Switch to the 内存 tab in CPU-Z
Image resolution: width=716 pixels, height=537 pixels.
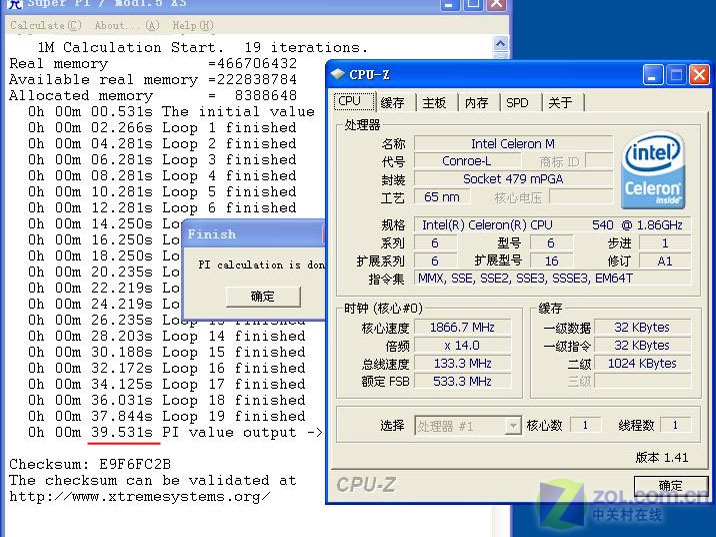click(x=479, y=102)
